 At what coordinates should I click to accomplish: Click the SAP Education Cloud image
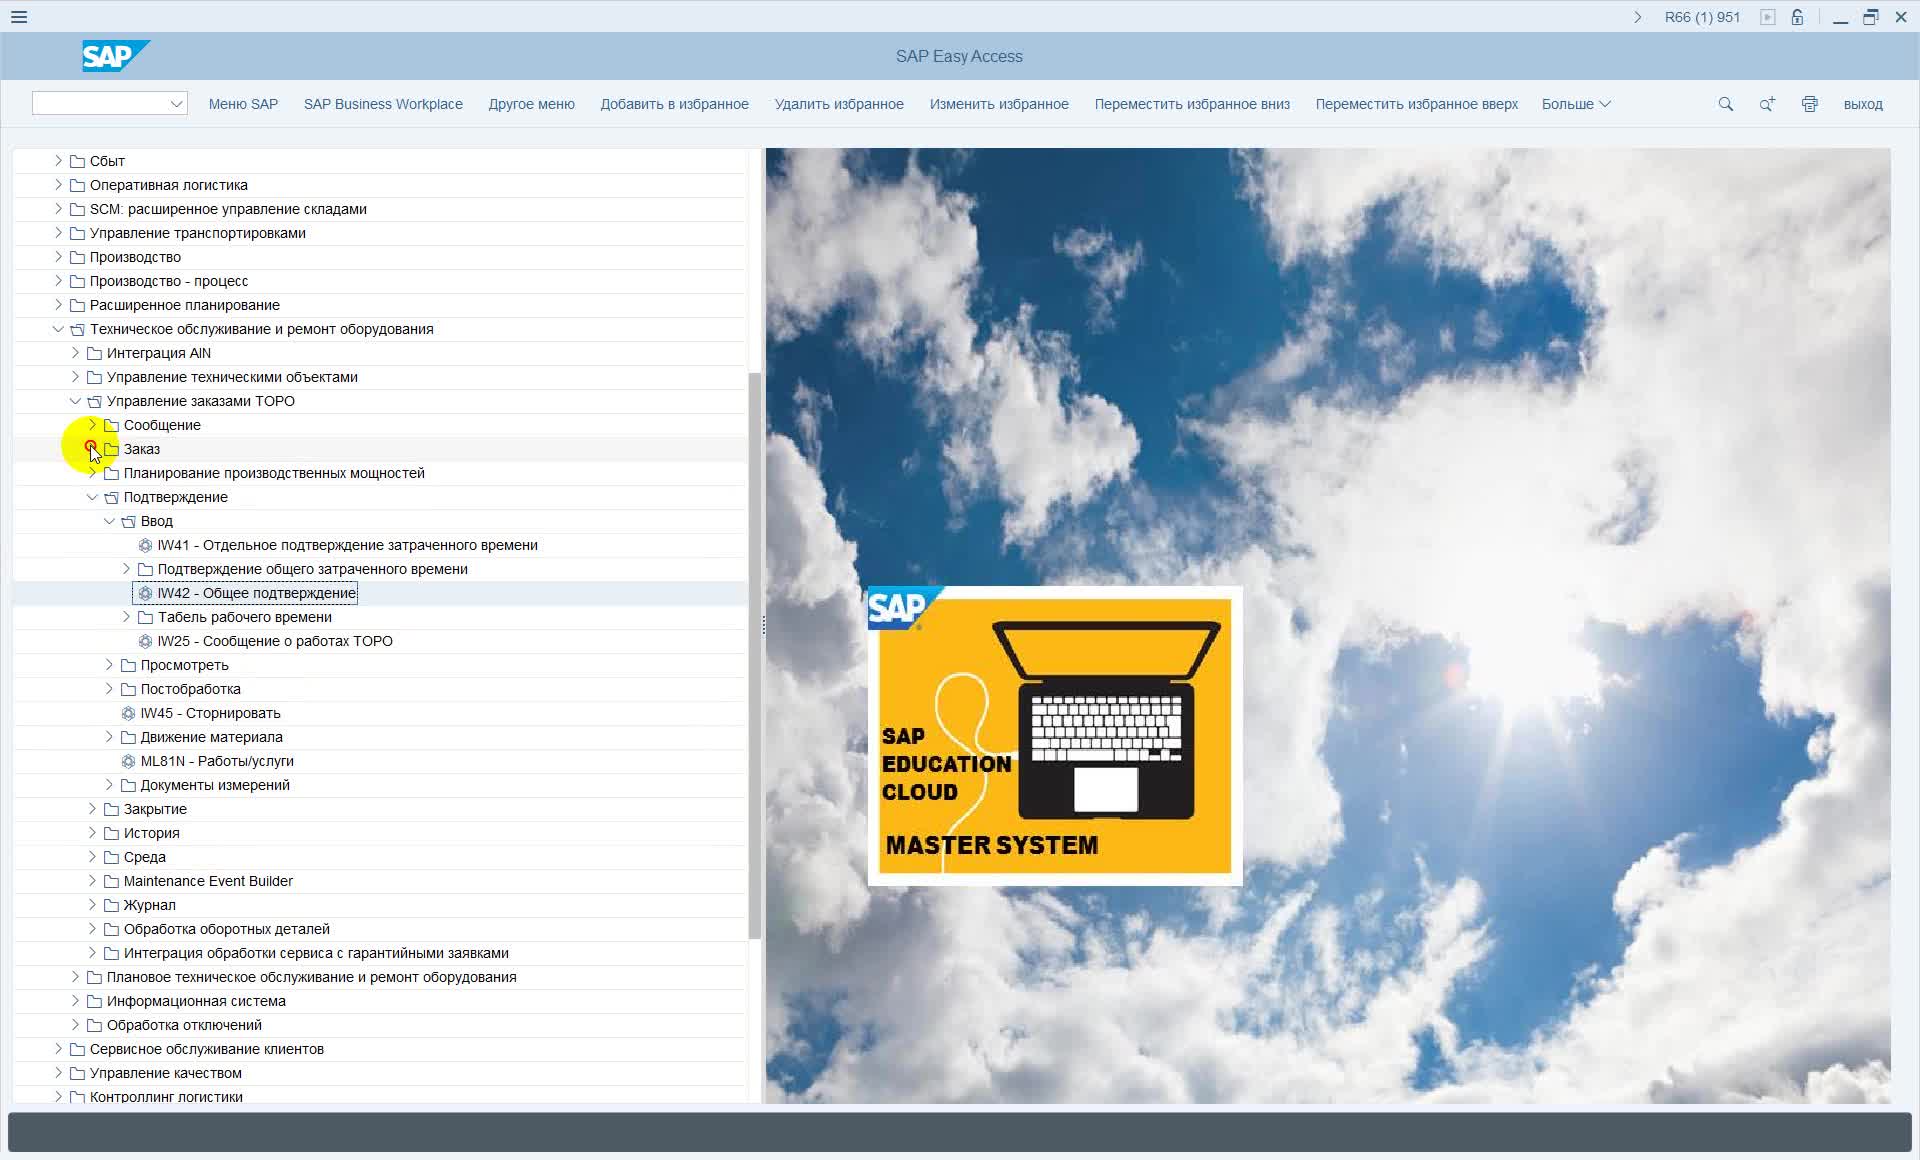point(1055,735)
